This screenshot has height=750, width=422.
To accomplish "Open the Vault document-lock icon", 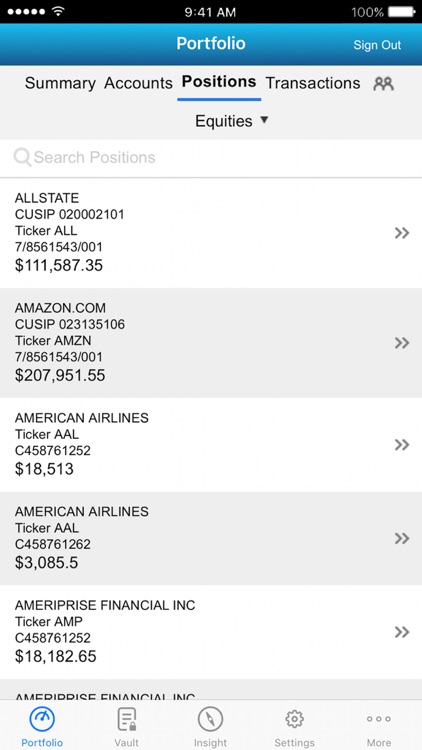I will 127,719.
